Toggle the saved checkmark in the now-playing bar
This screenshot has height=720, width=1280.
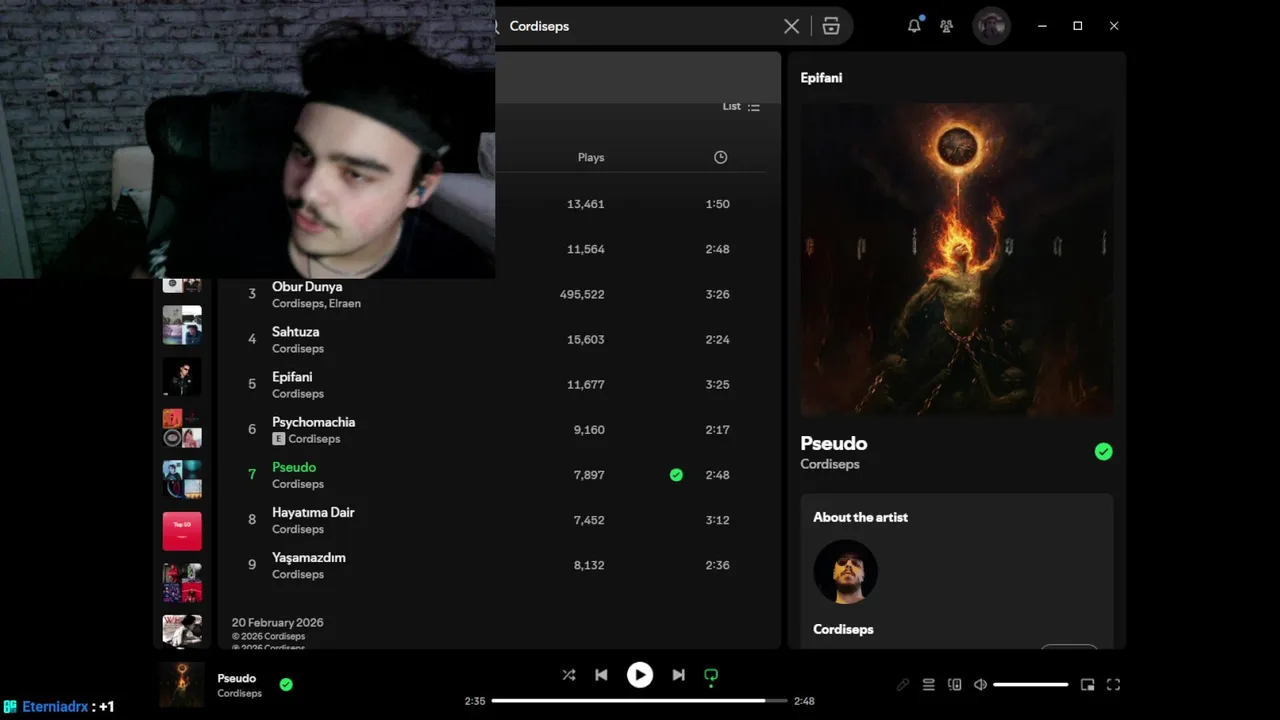click(286, 685)
